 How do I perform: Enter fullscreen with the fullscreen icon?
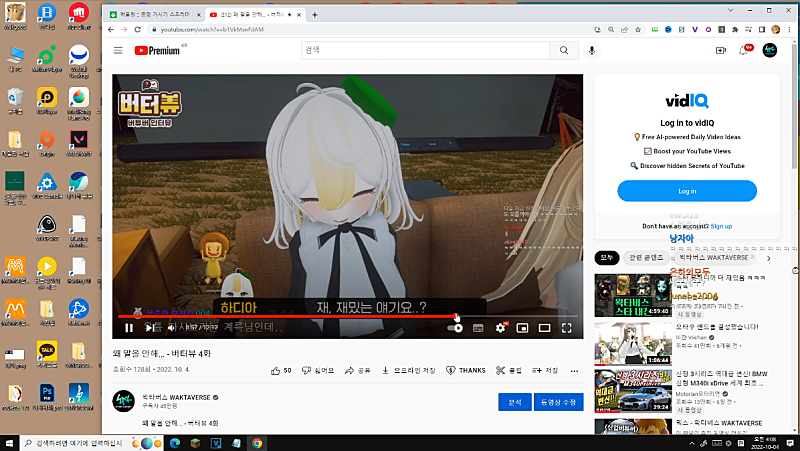coord(567,328)
